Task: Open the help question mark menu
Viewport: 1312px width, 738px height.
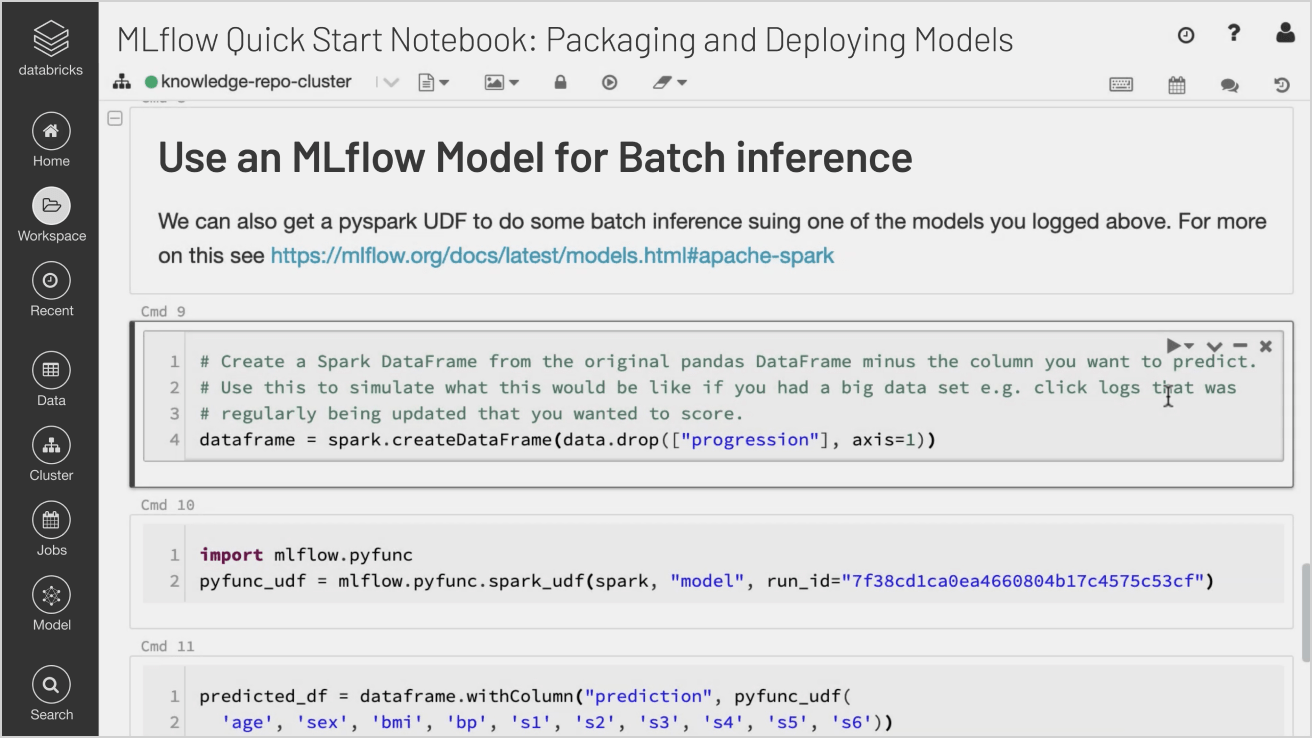Action: click(x=1234, y=34)
